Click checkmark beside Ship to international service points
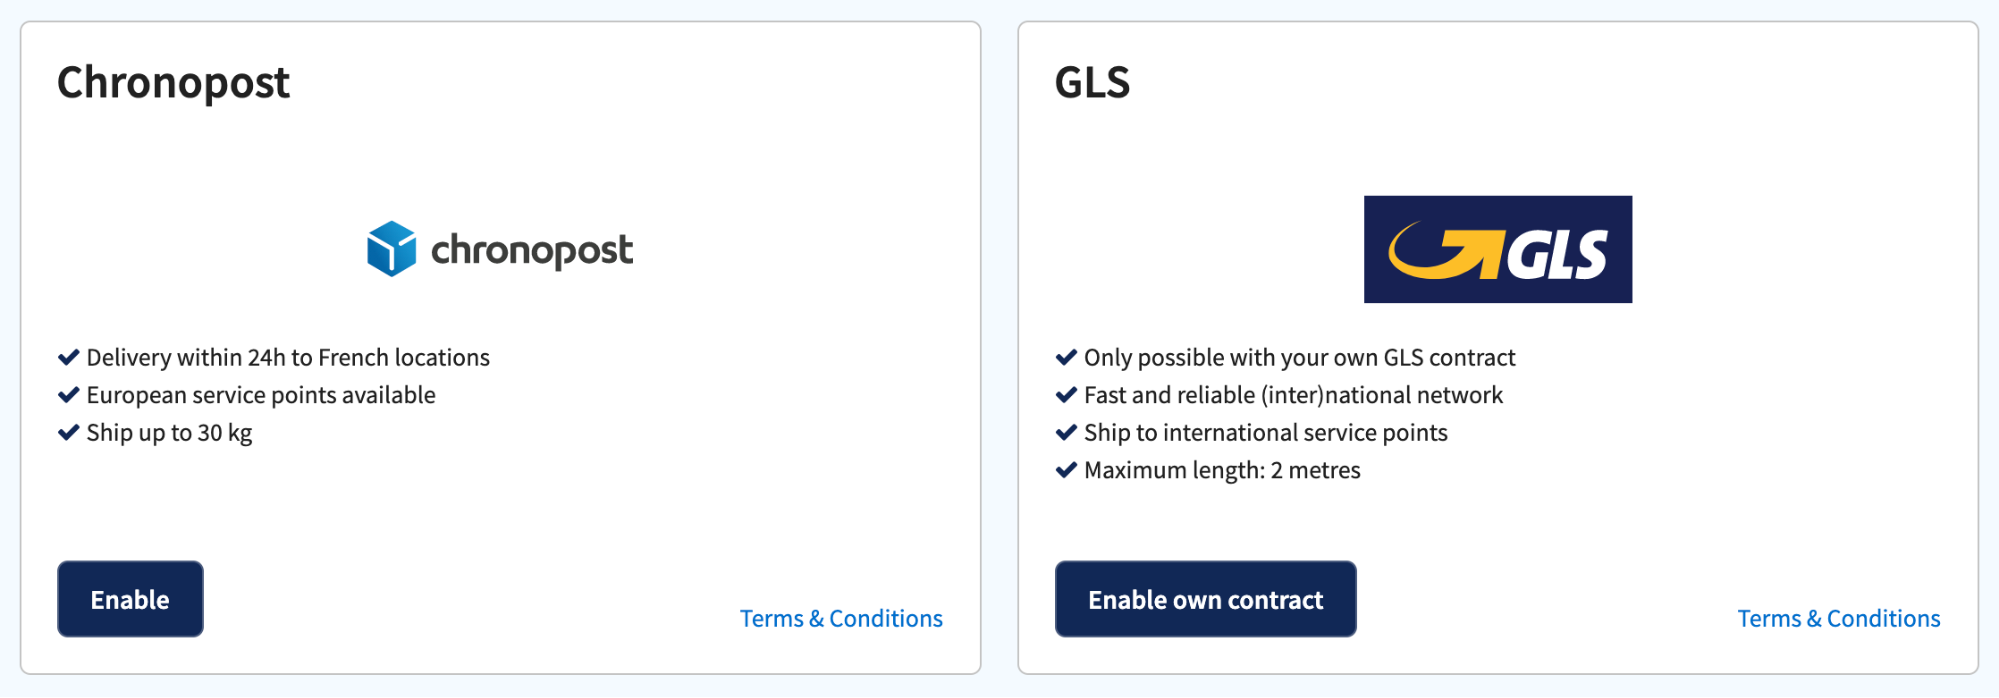This screenshot has height=698, width=1999. [x=1066, y=432]
